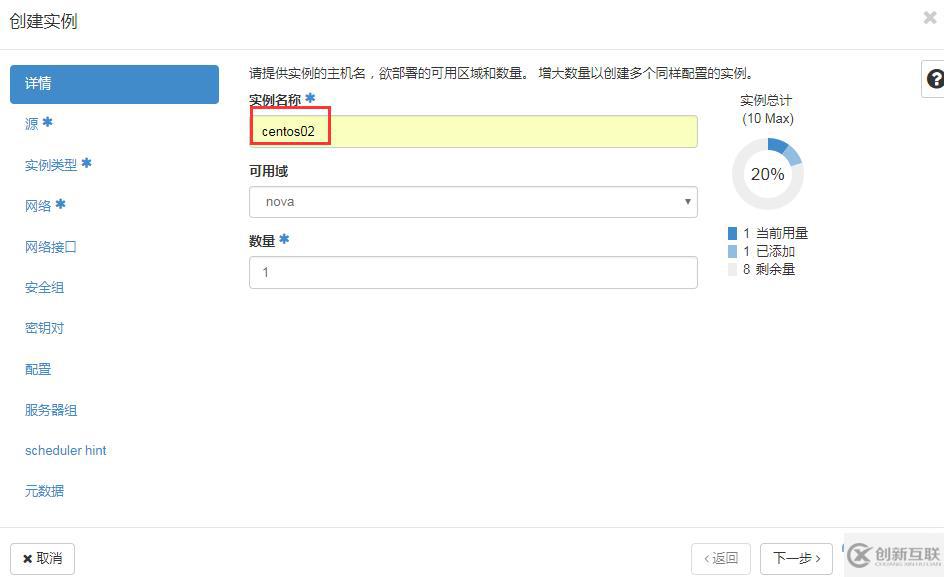Viewport: 944px width, 577px height.
Task: Click the 实例总计 (10 Max) label
Action: (x=767, y=109)
